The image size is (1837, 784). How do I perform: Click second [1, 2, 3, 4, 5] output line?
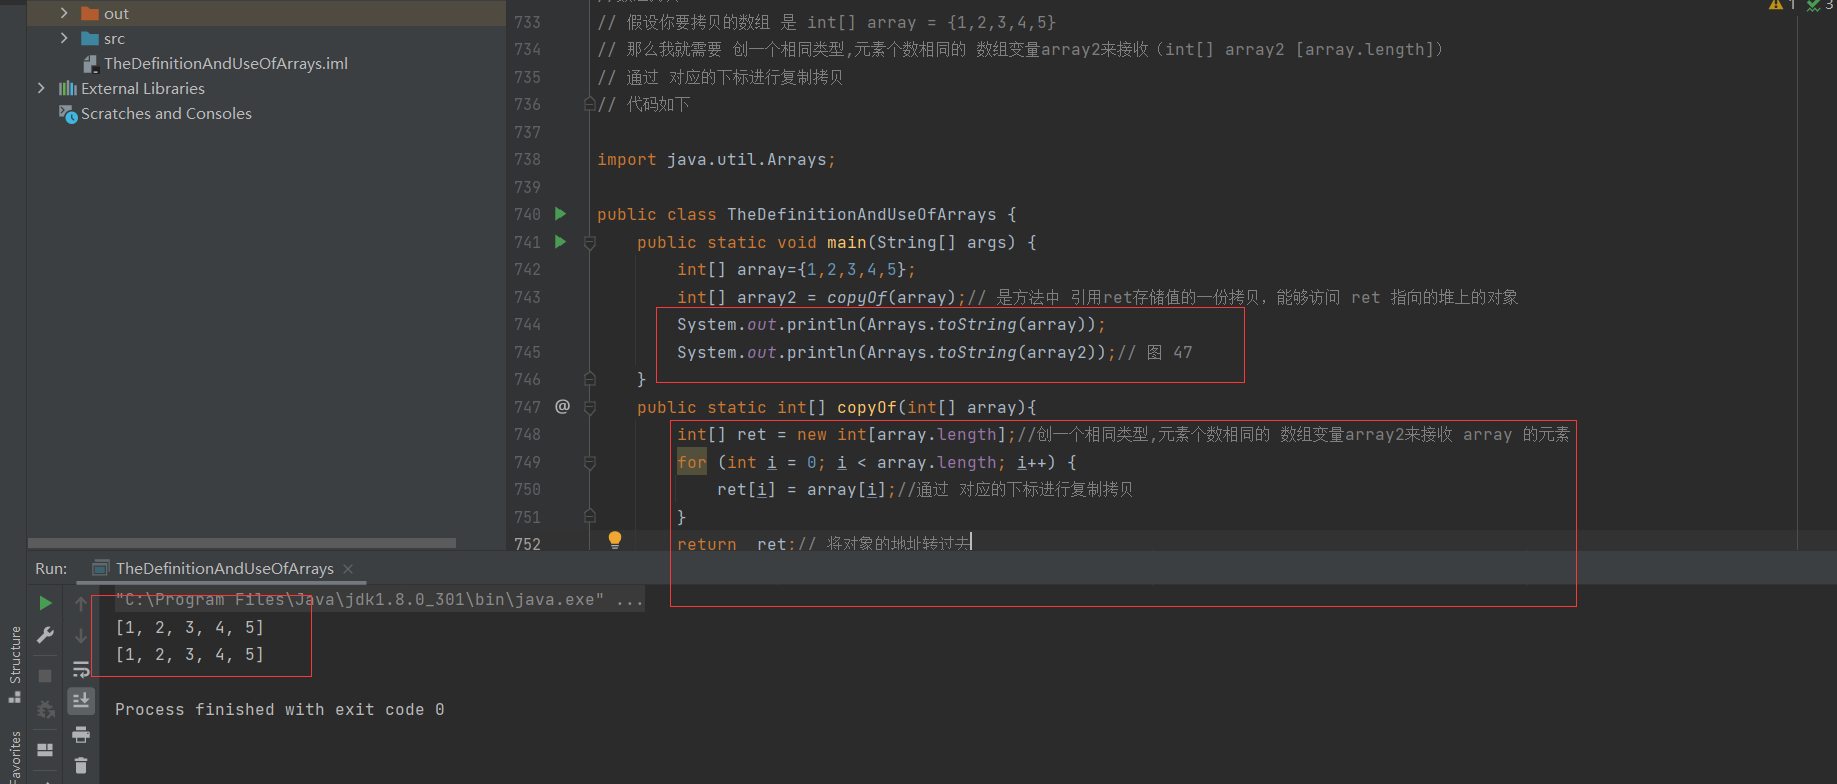[190, 654]
